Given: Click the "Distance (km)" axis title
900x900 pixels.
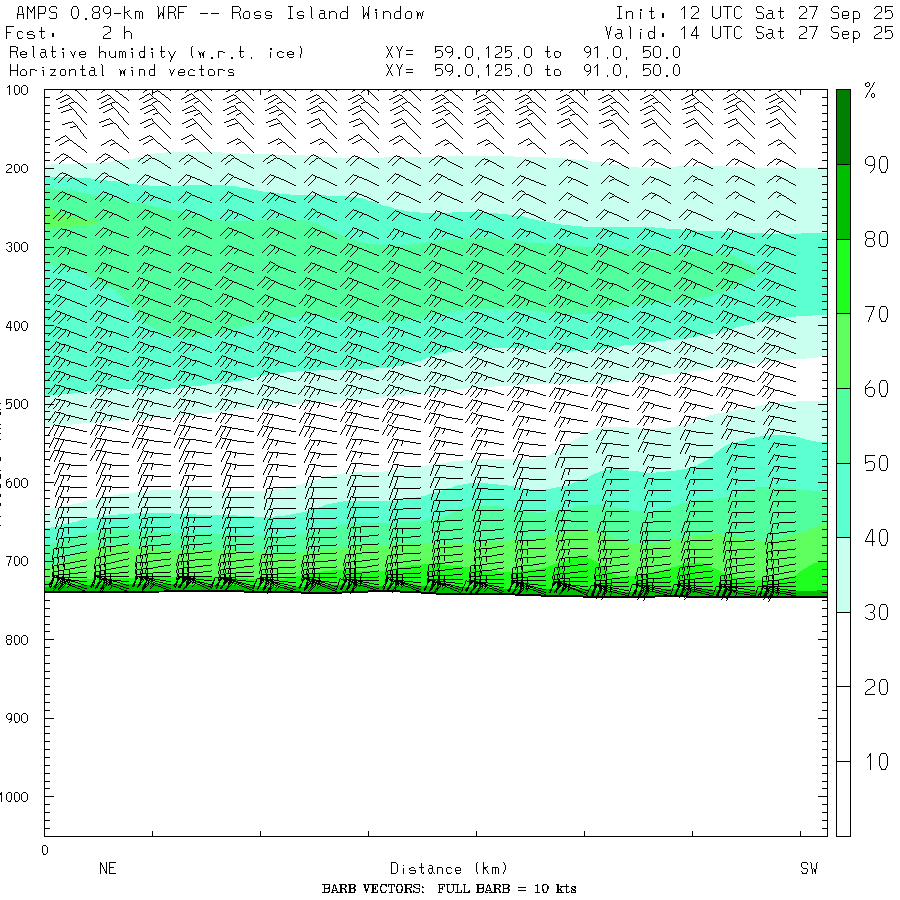Looking at the screenshot, I should pos(449,868).
